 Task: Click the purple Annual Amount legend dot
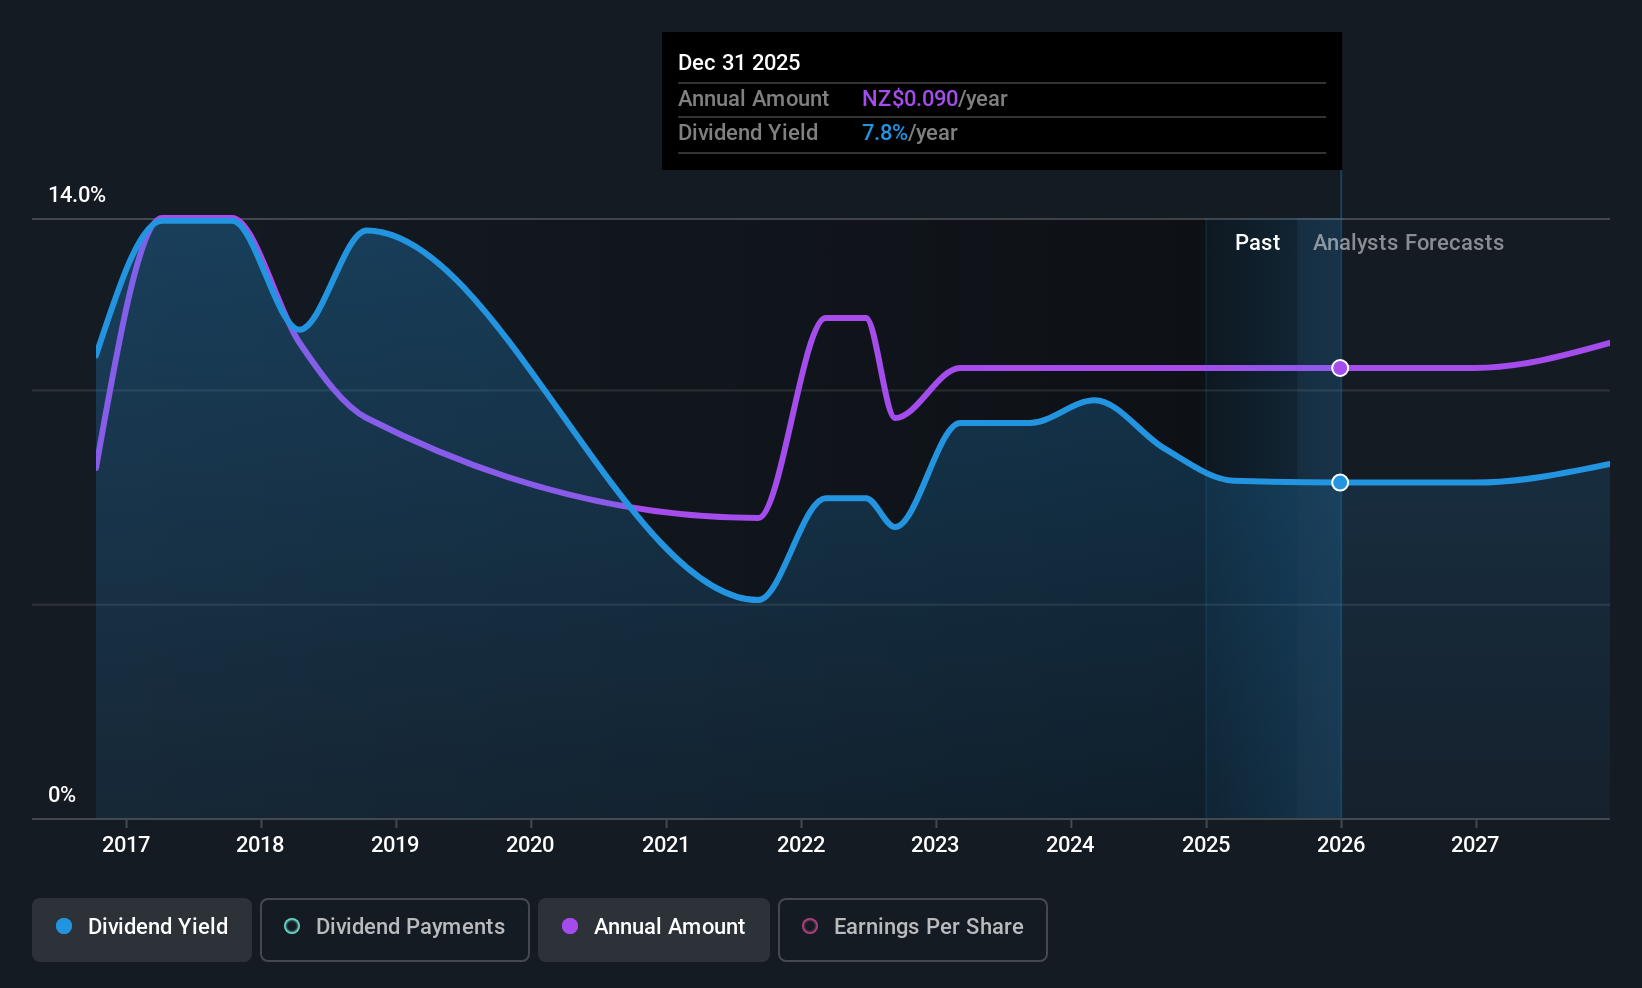point(570,926)
